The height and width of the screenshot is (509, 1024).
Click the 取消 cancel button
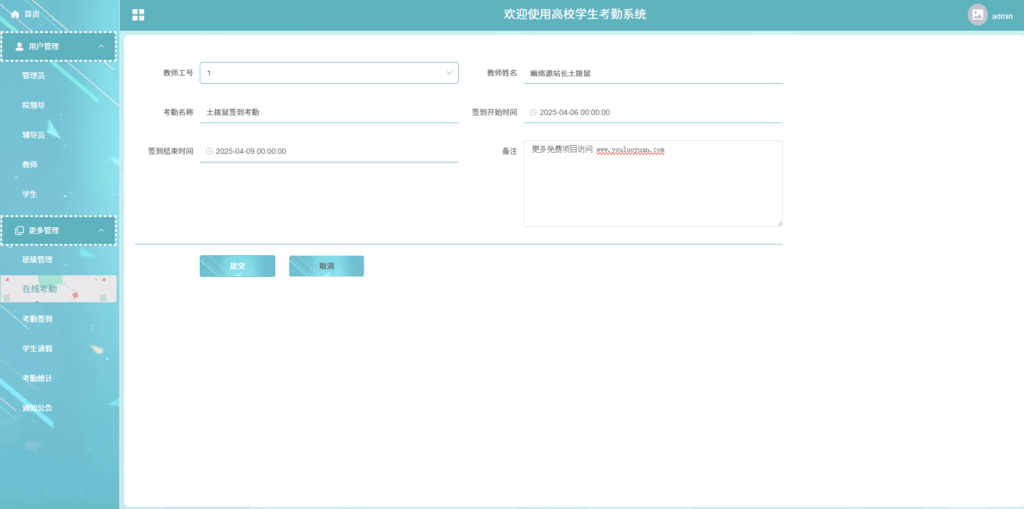point(327,266)
